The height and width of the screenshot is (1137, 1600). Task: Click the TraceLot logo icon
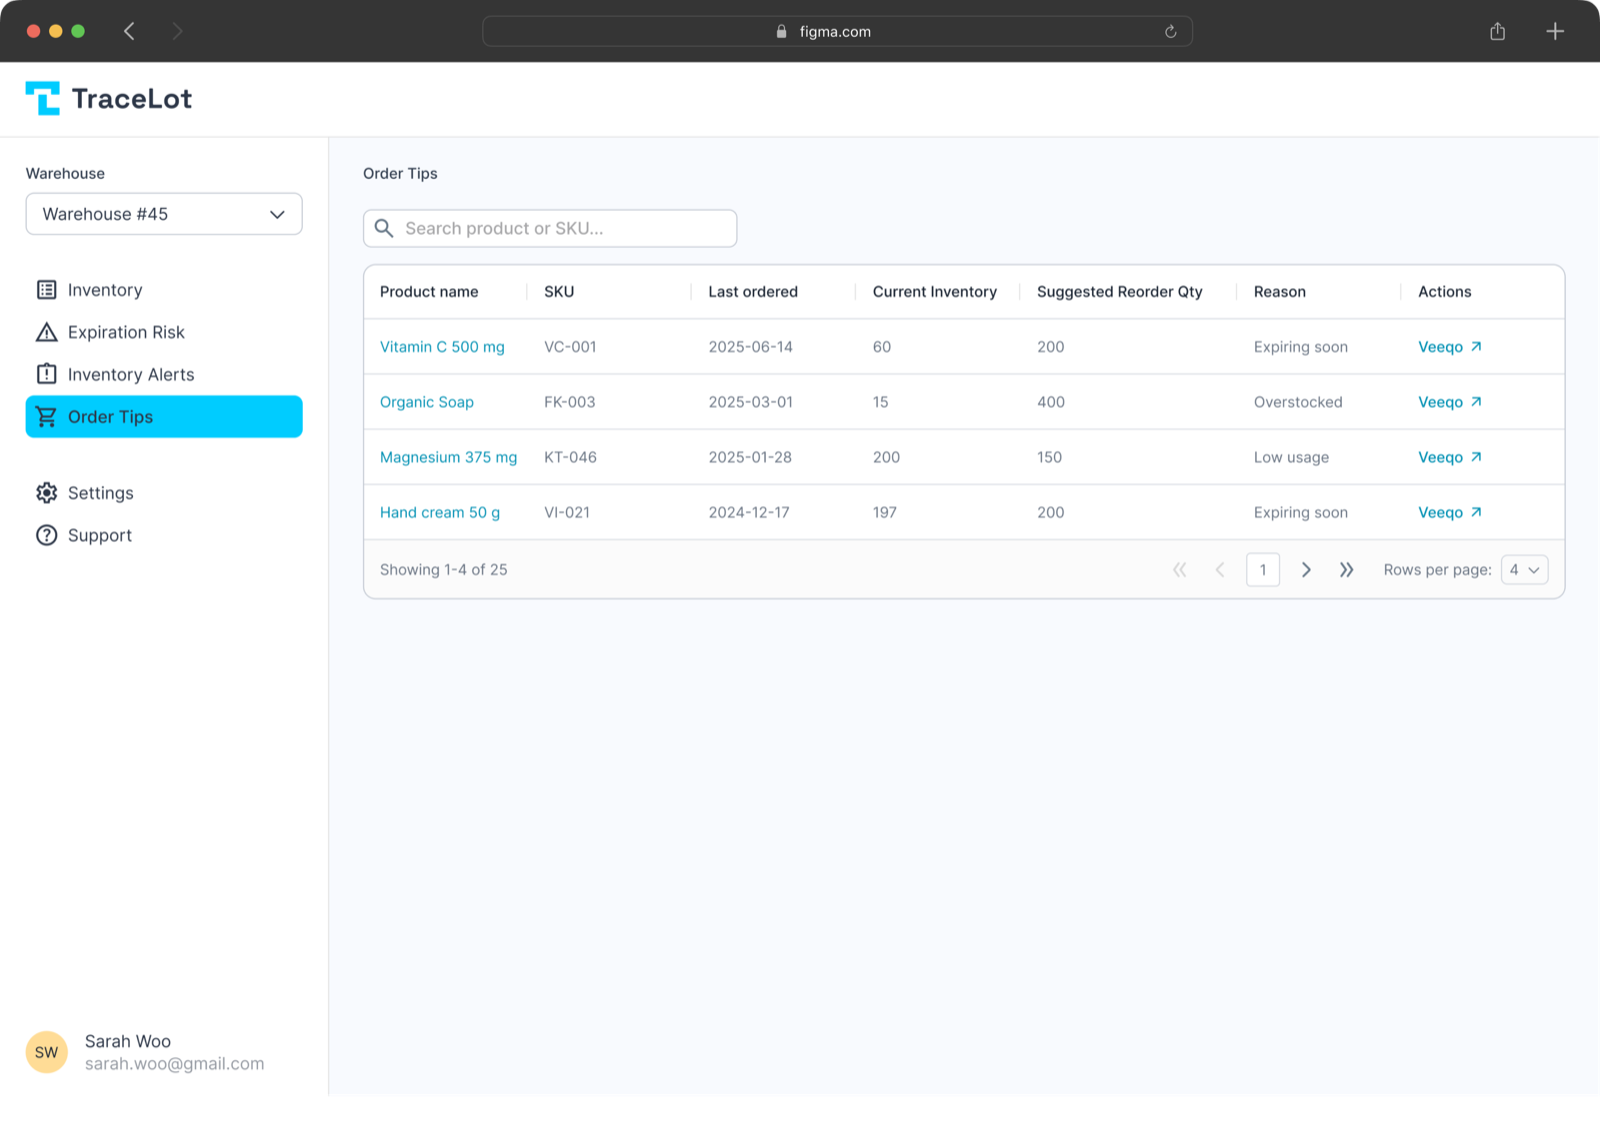[43, 97]
